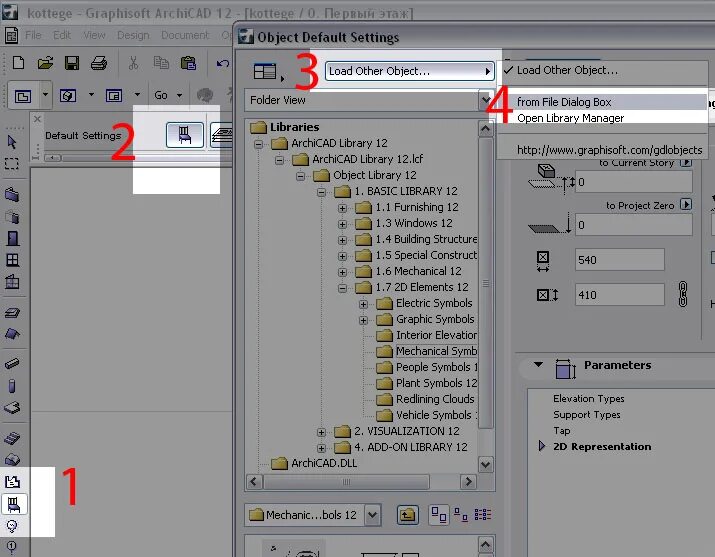Open the View menu

point(94,35)
